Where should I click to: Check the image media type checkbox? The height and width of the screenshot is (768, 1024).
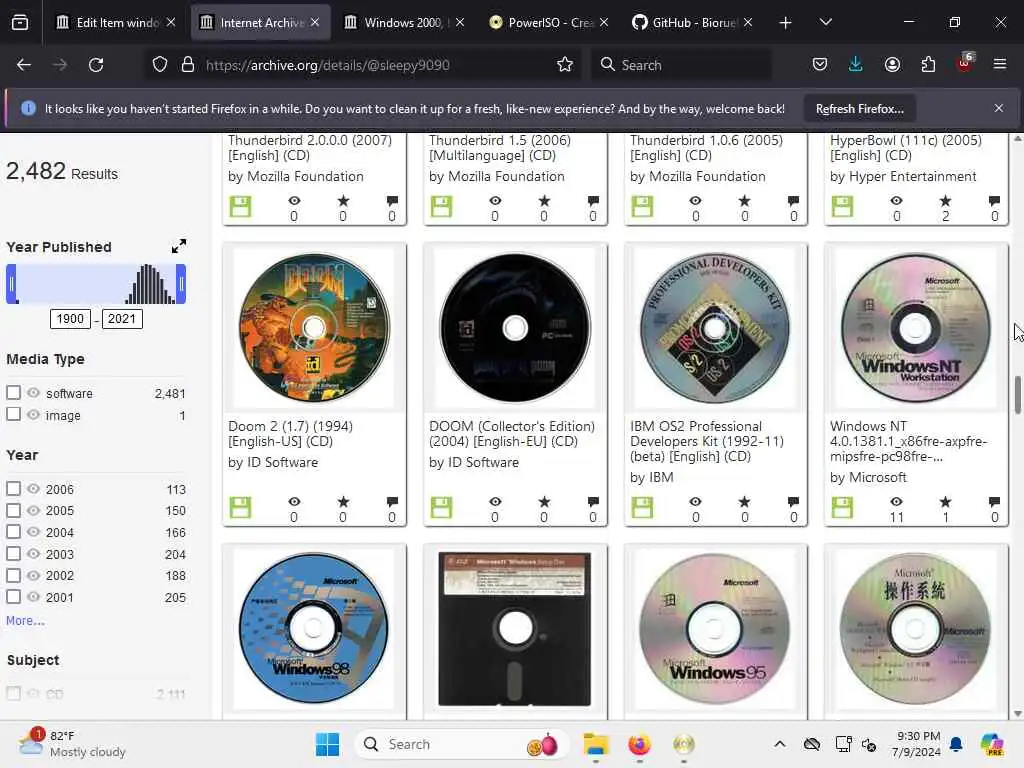coord(13,414)
